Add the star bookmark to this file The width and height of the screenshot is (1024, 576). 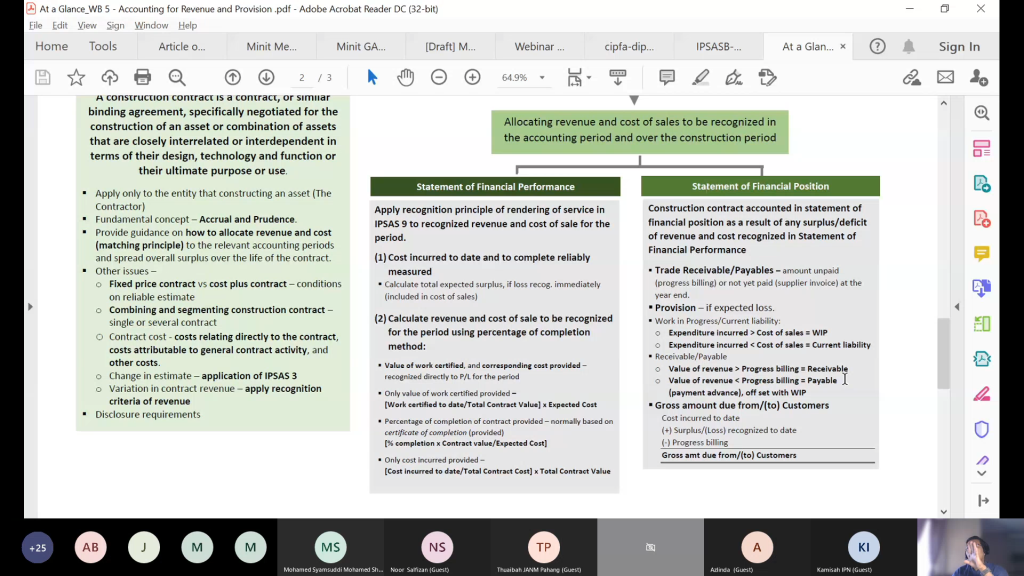coord(76,78)
